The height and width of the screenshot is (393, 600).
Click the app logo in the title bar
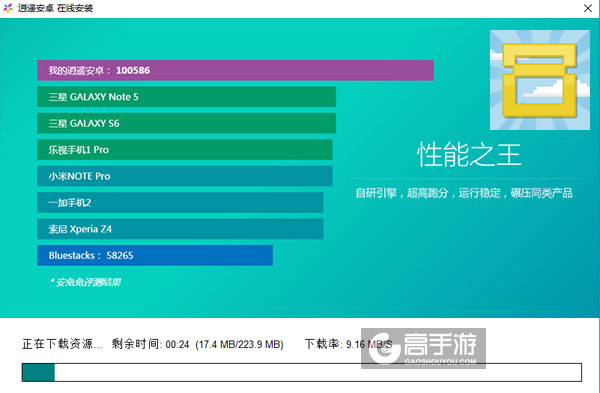8,8
